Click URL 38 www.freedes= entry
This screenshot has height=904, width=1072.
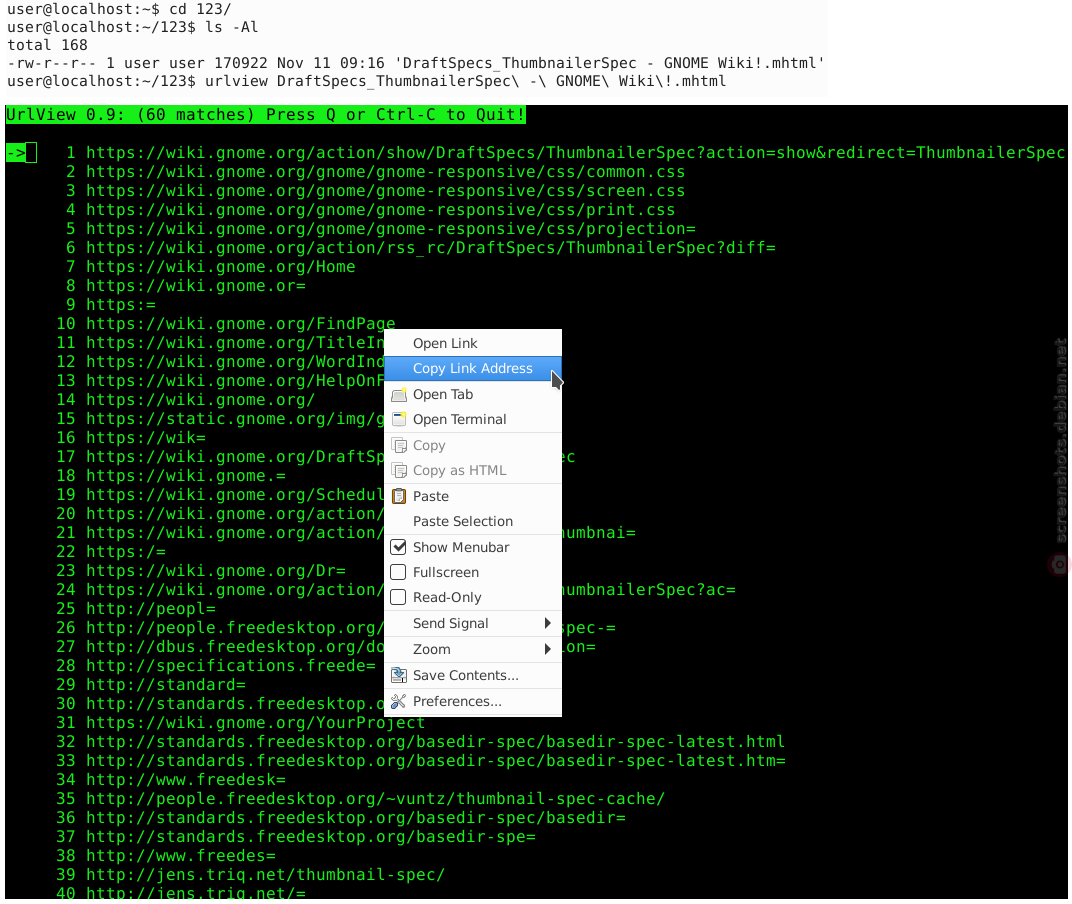(180, 855)
